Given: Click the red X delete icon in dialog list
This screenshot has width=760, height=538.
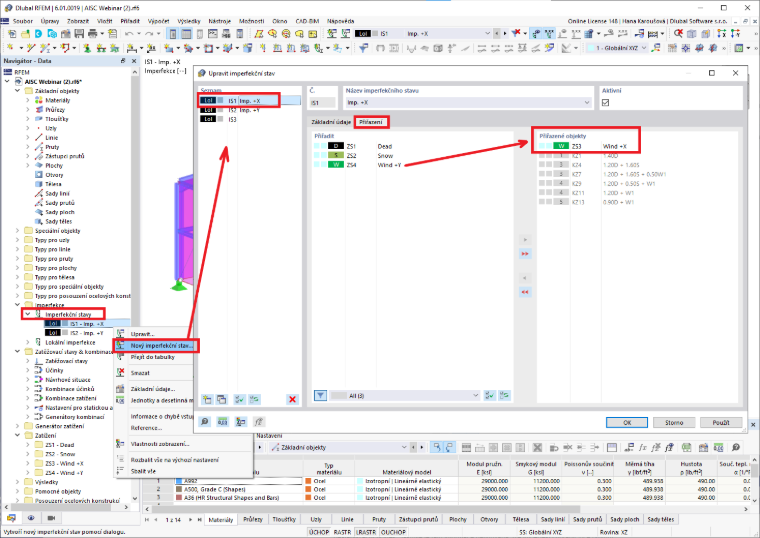Looking at the screenshot, I should pyautogui.click(x=292, y=399).
